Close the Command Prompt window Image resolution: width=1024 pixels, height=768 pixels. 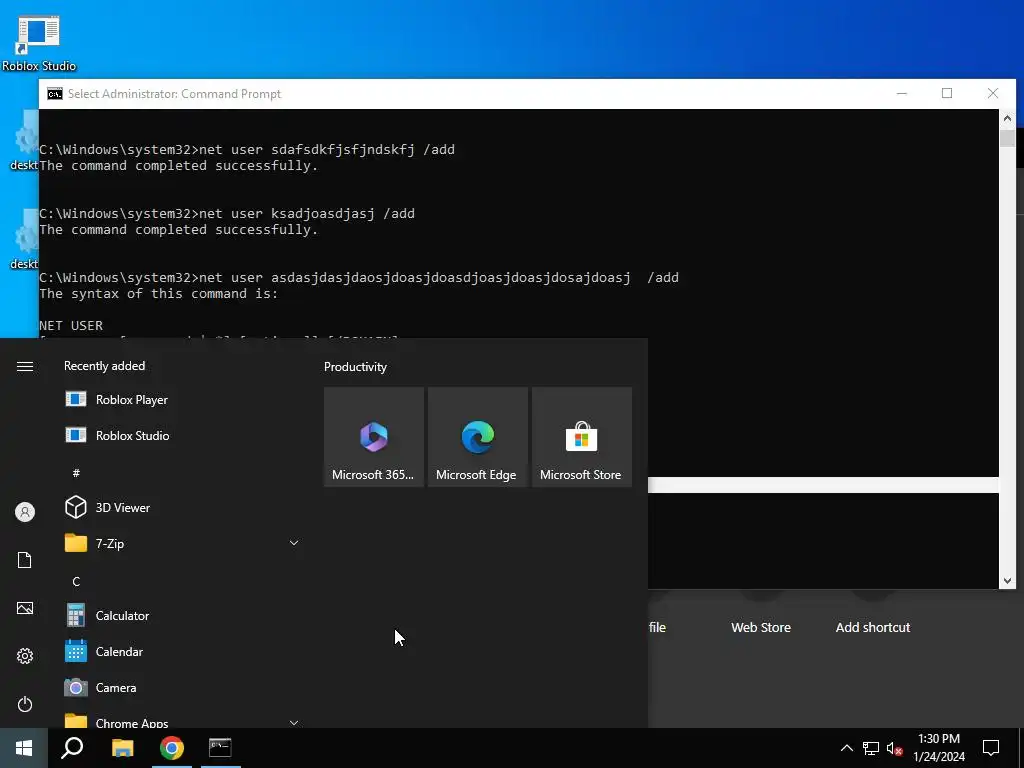click(x=993, y=93)
